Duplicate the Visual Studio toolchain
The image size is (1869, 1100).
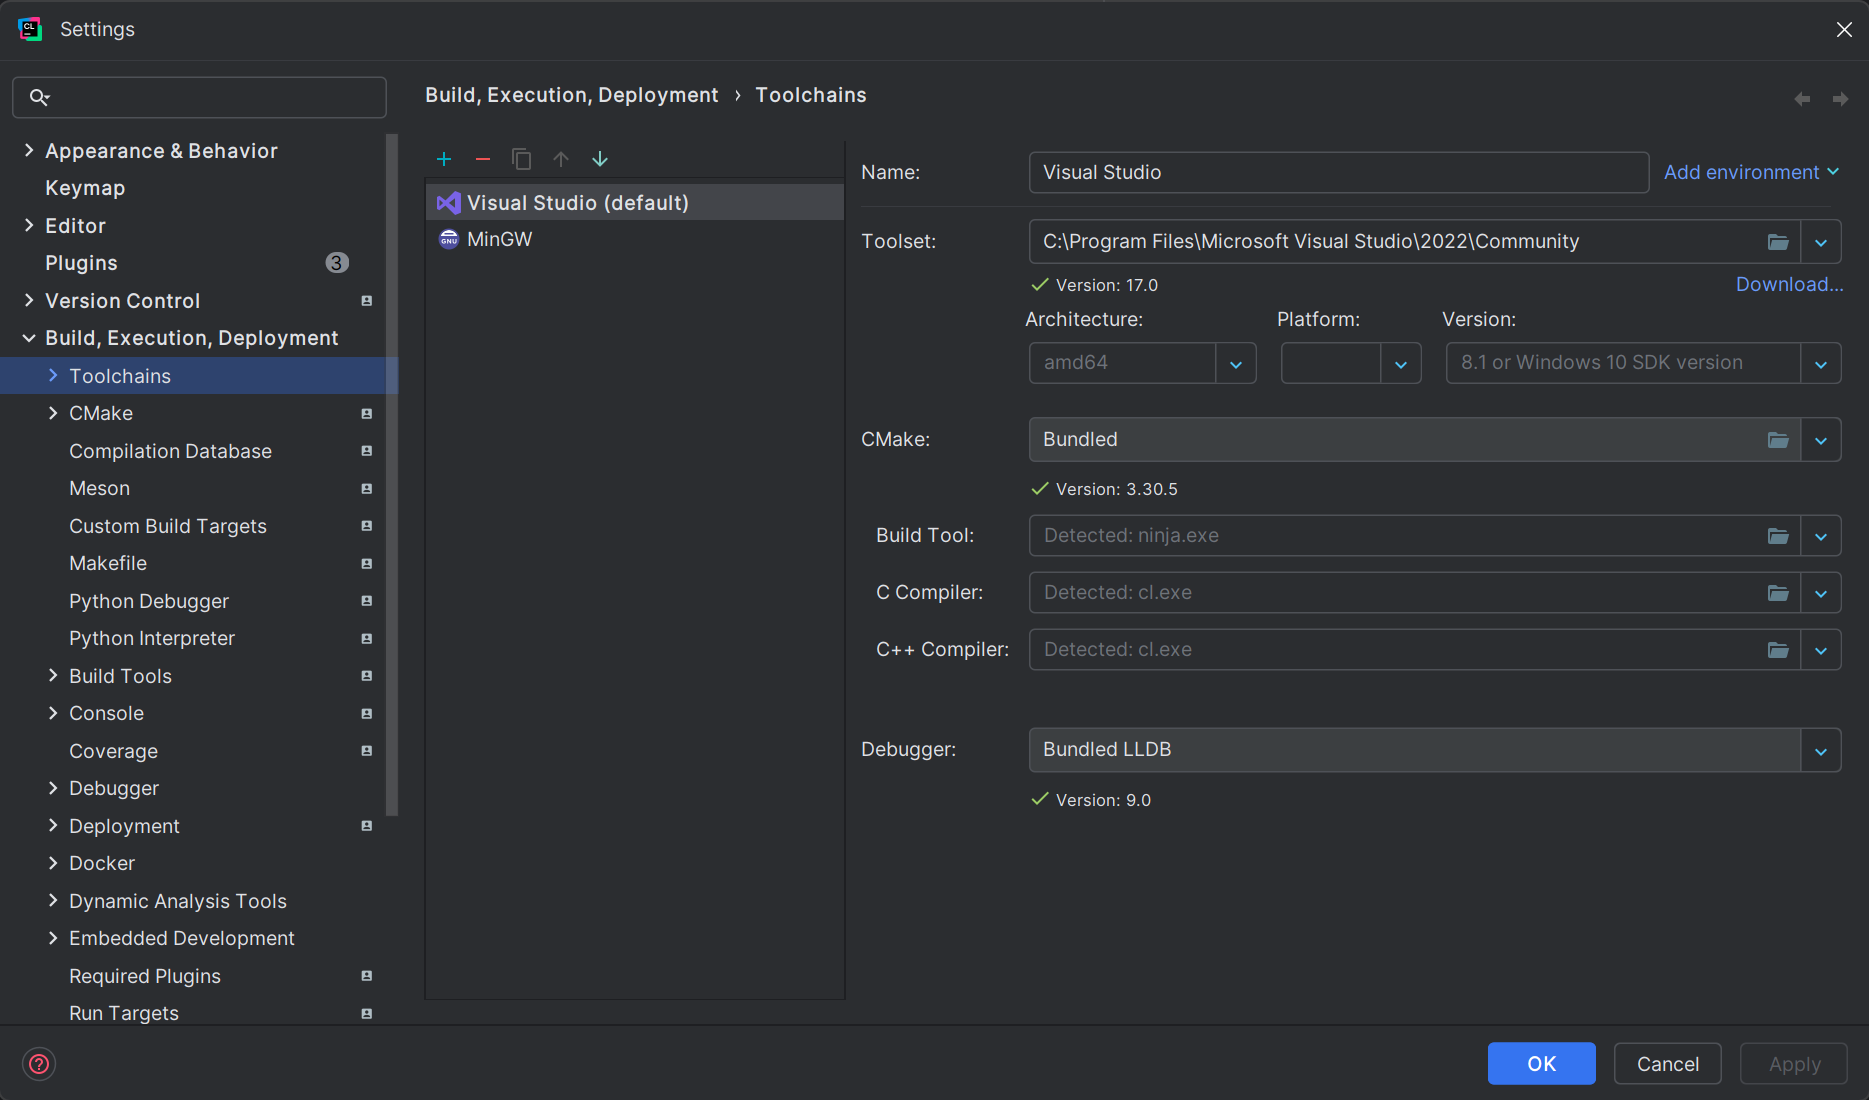tap(521, 159)
